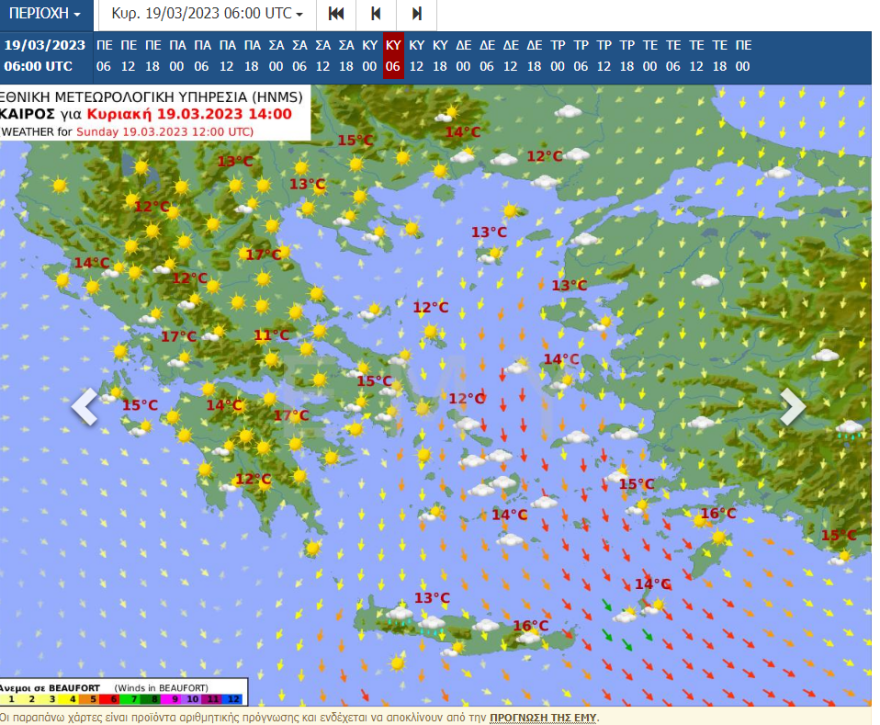Screen dimensions: 880x725
Task: Open the ΠΡΟΓΝΩΣΗ ΤΗΣ ΕΜΥ link
Action: 540,719
